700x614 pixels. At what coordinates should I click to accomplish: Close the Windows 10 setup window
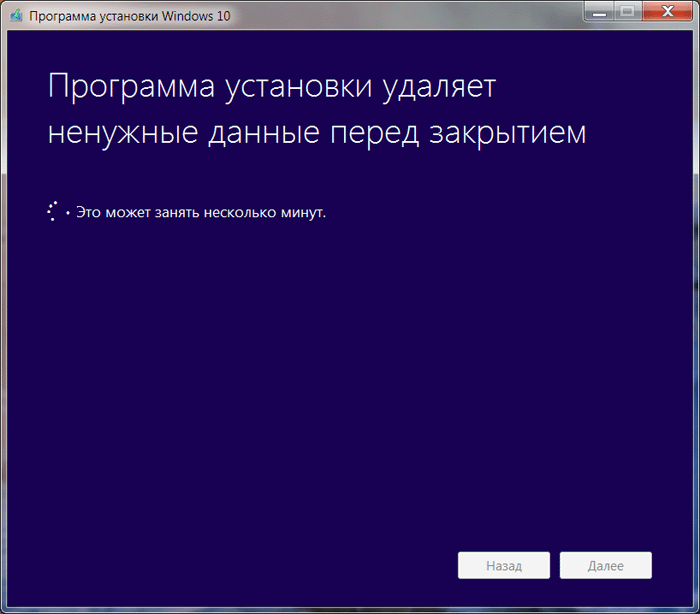667,11
